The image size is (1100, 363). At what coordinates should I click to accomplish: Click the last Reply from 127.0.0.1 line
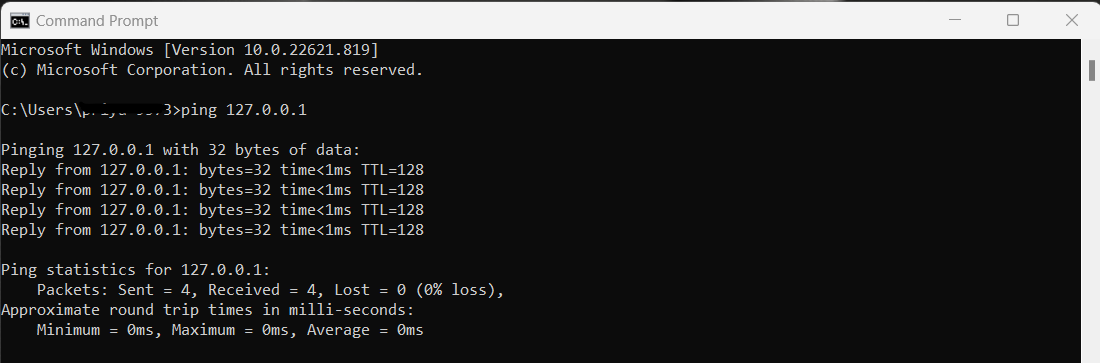pos(213,230)
